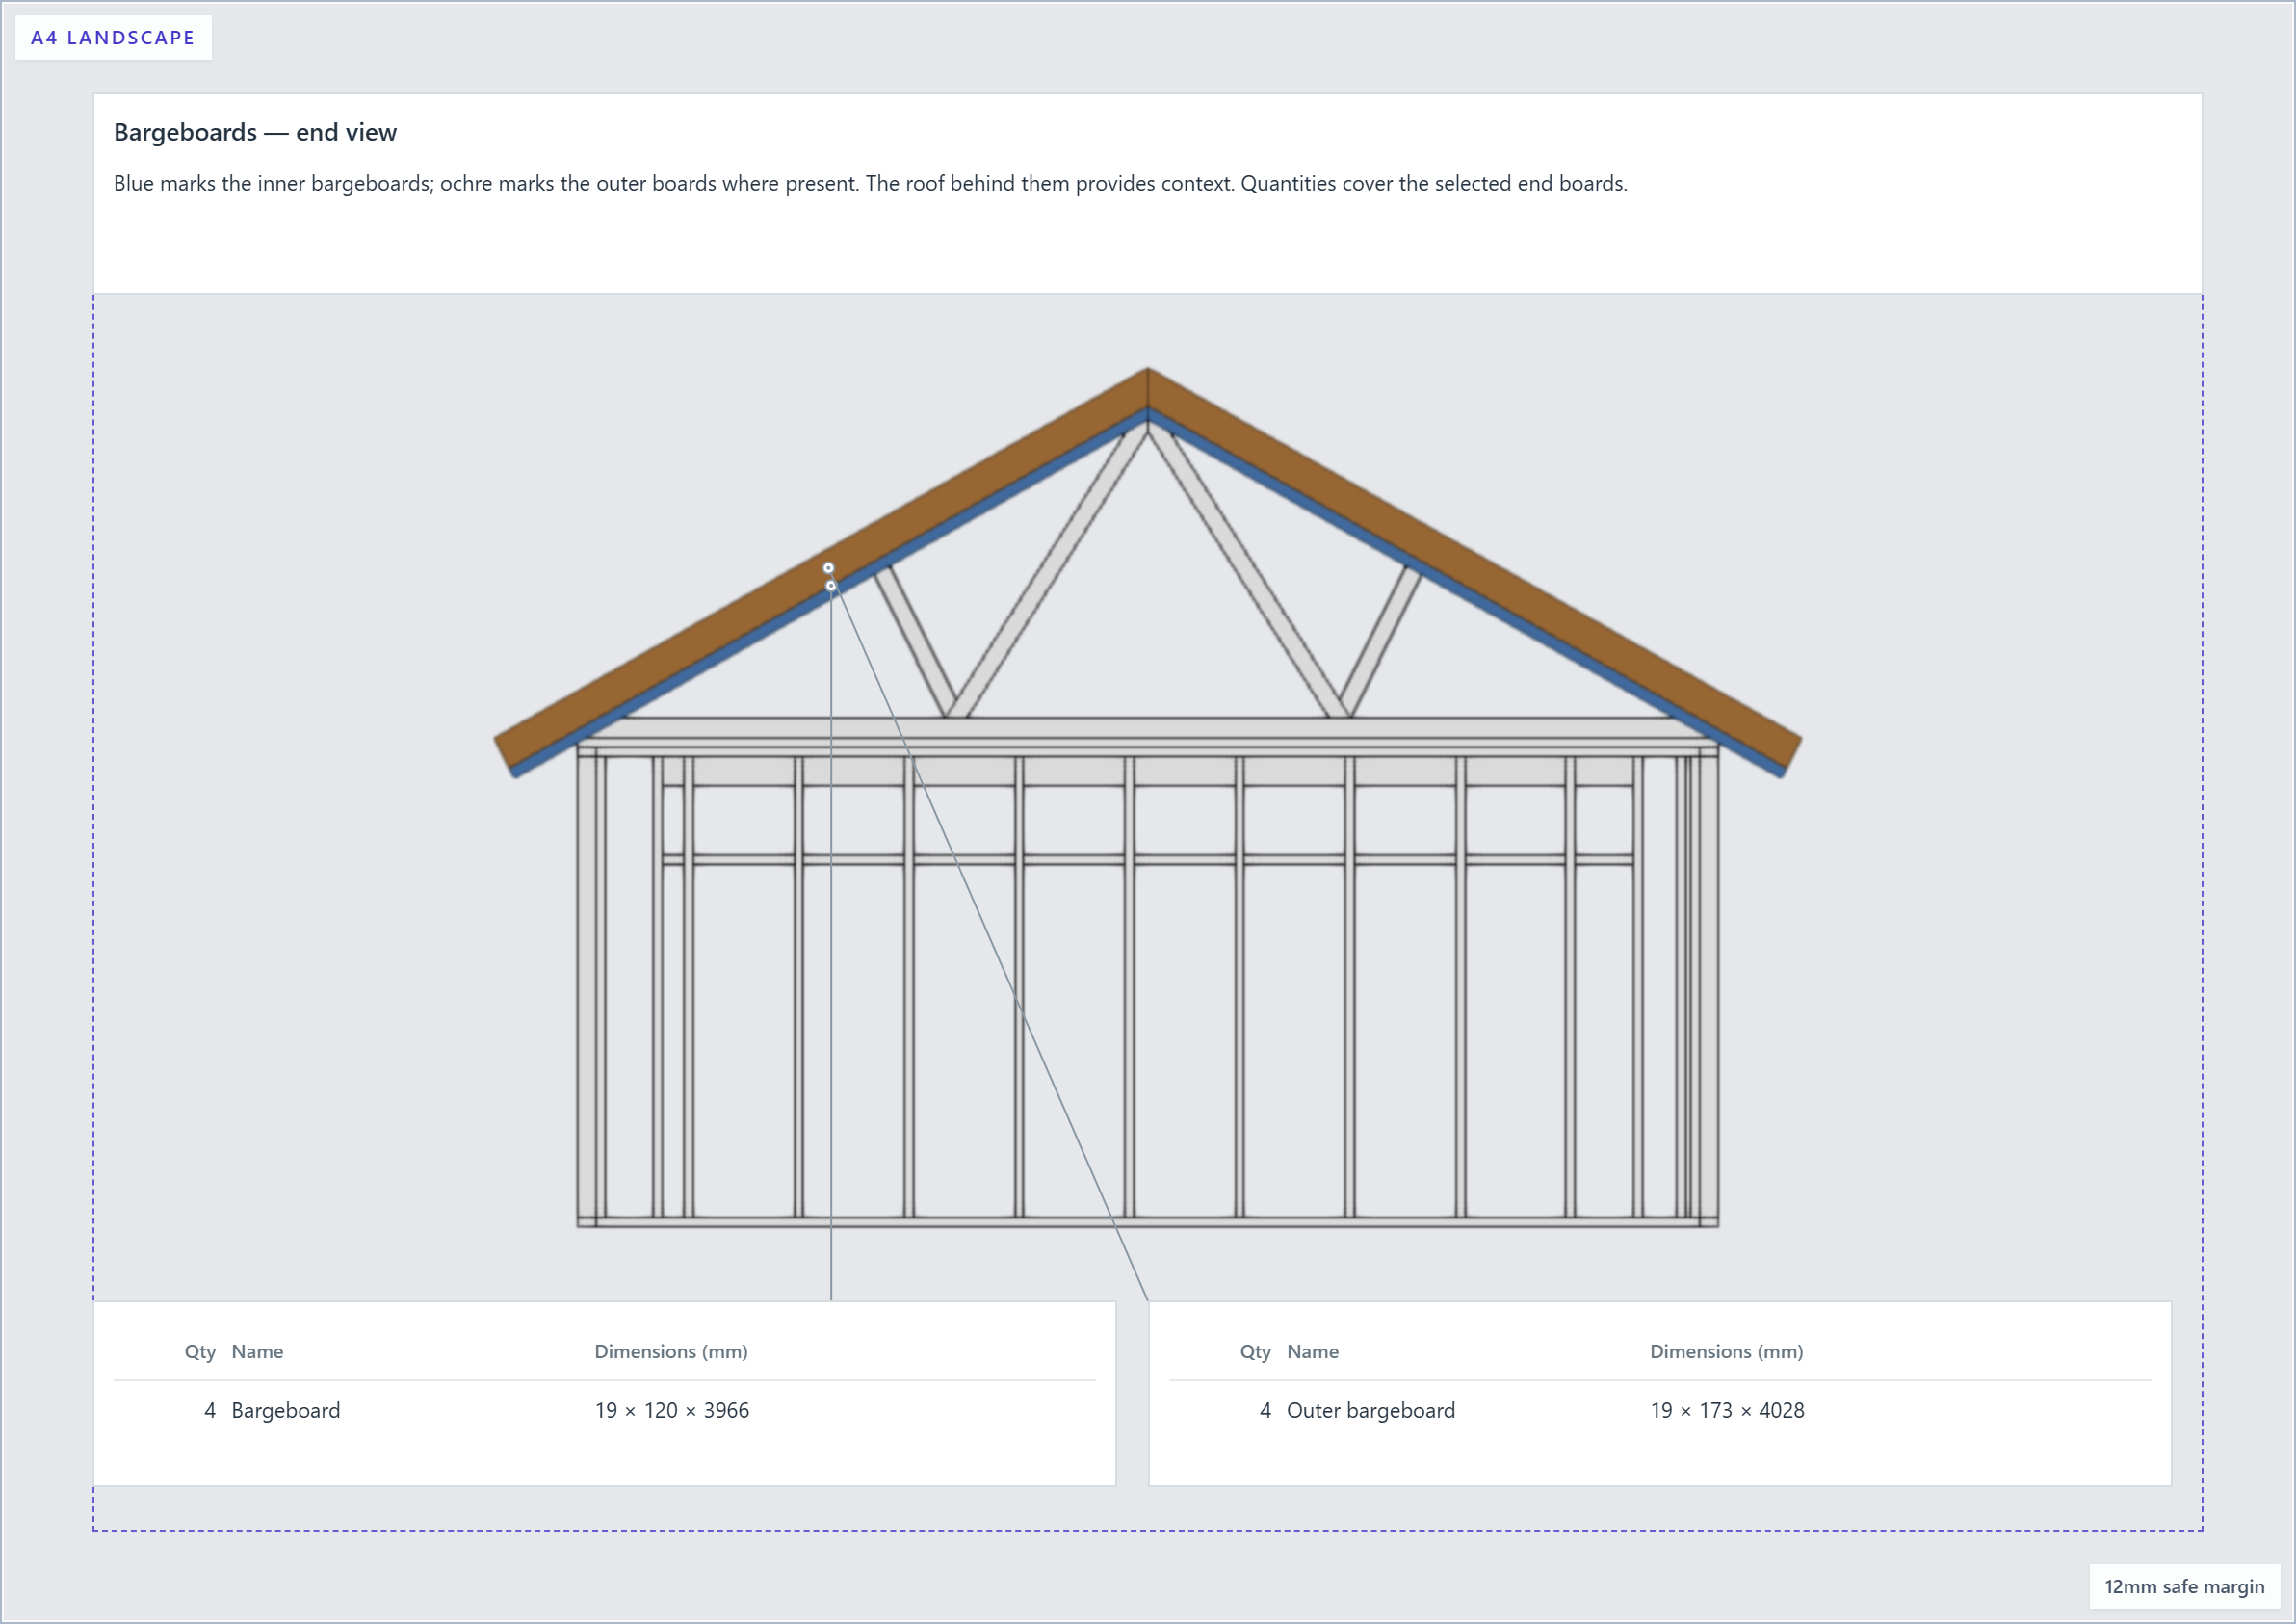The height and width of the screenshot is (1624, 2296).
Task: Click the upper callout marker on ochre board
Action: click(x=828, y=568)
